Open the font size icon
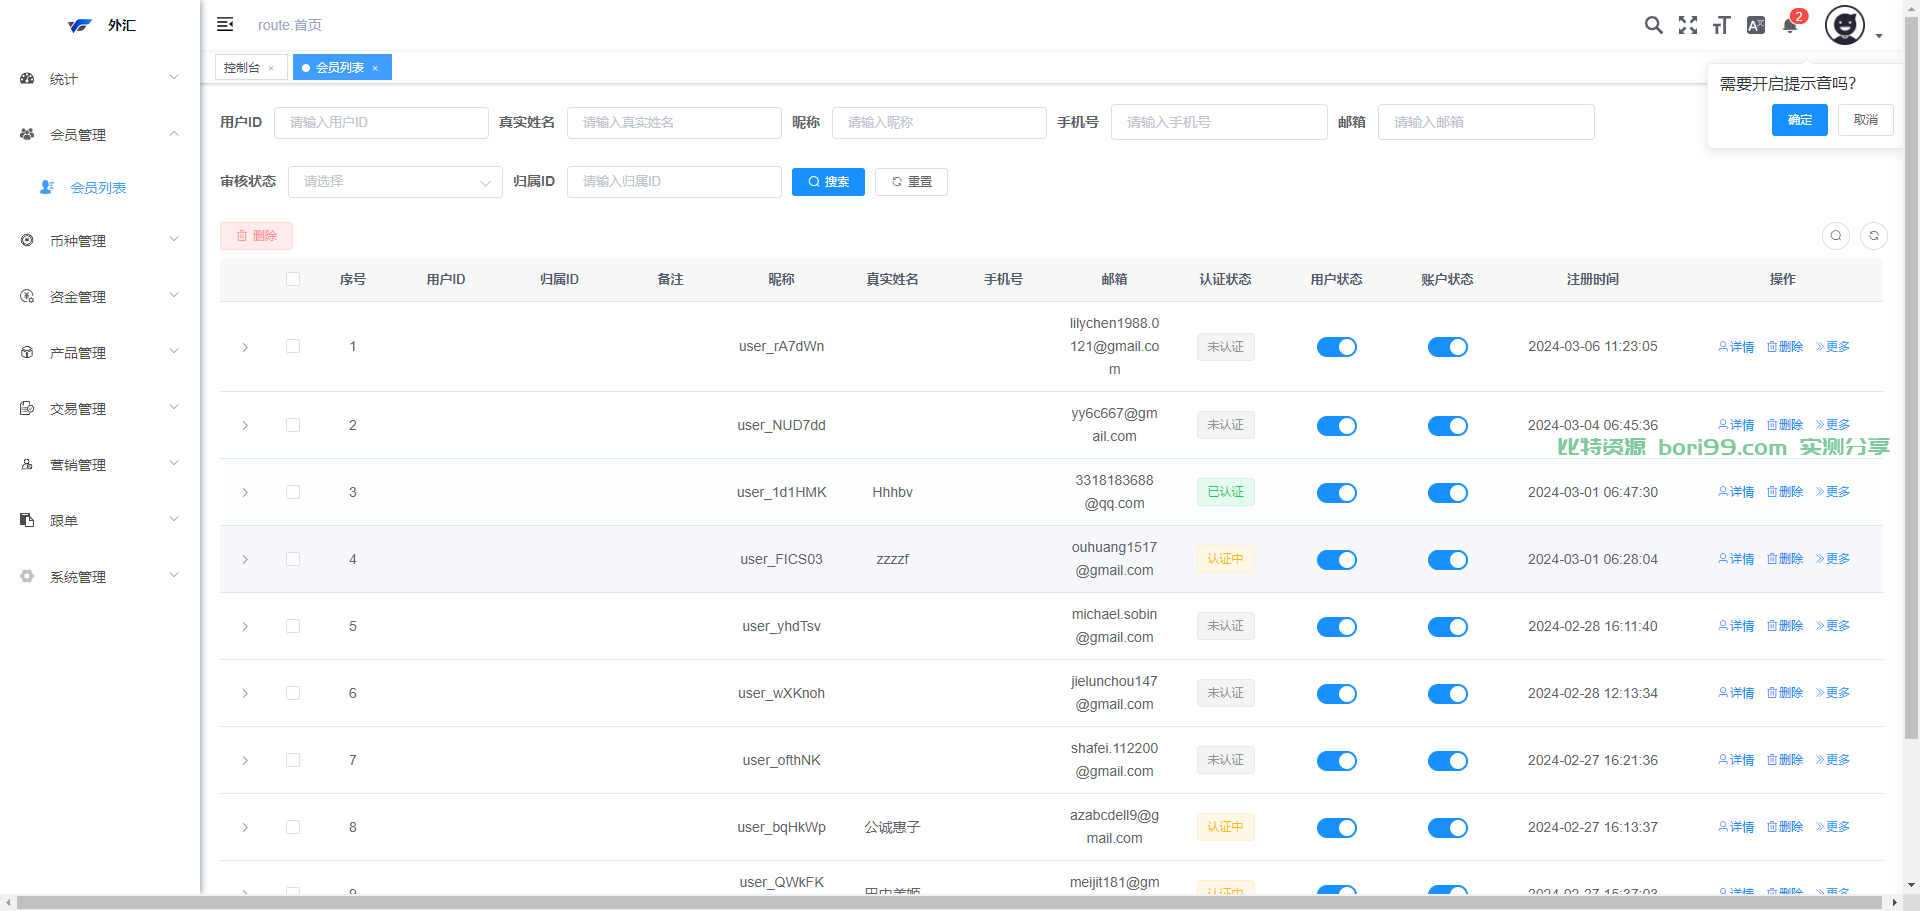Viewport: 1920px width, 911px height. point(1721,25)
